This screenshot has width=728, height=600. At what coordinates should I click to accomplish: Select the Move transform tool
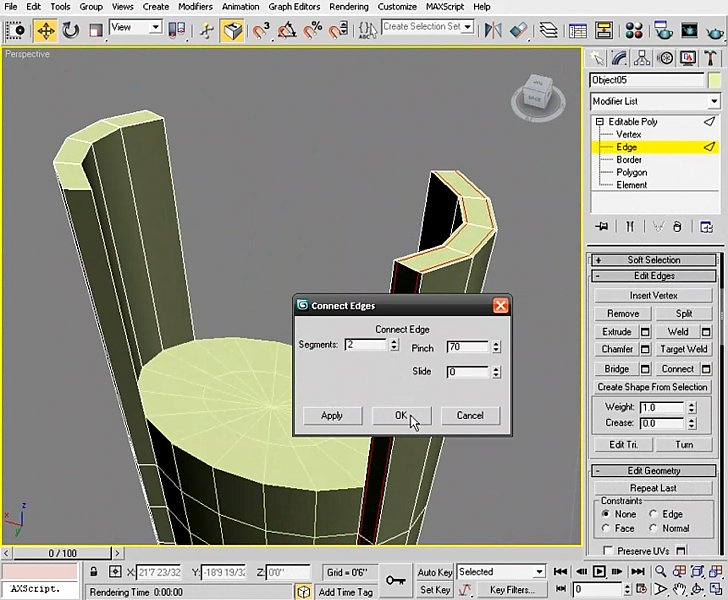[x=46, y=30]
